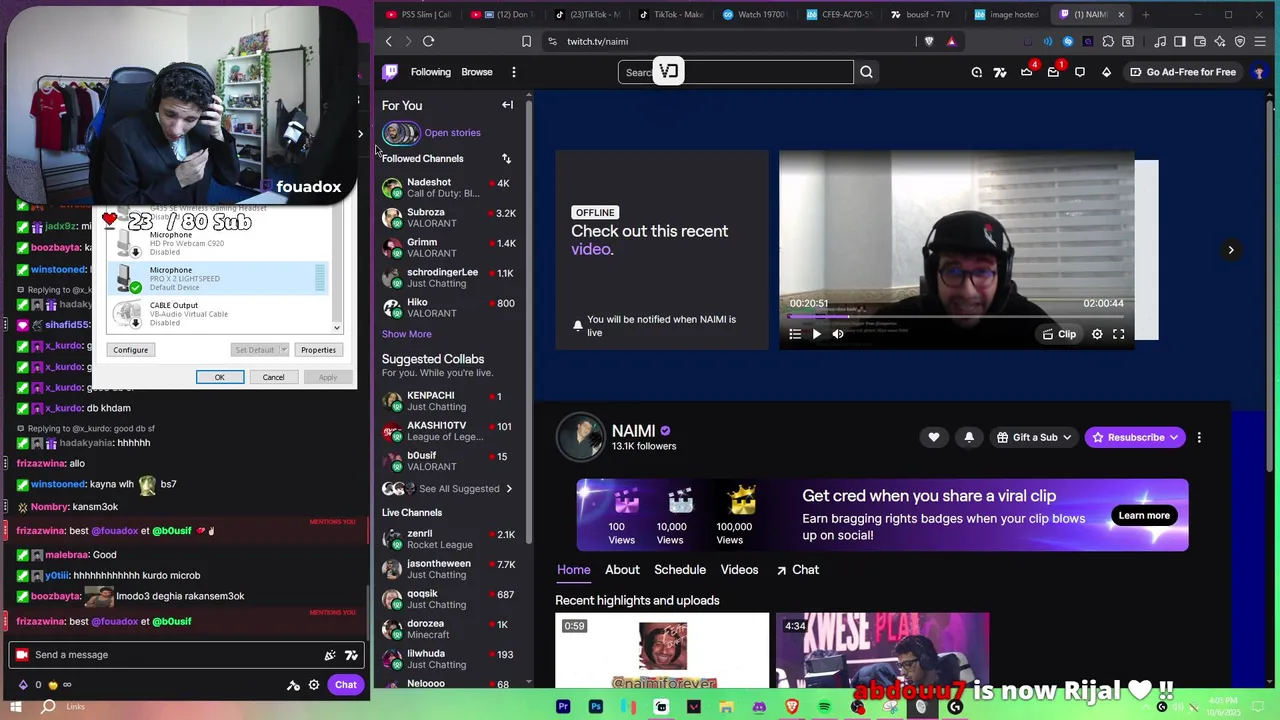Open the video chapters list icon

[795, 334]
